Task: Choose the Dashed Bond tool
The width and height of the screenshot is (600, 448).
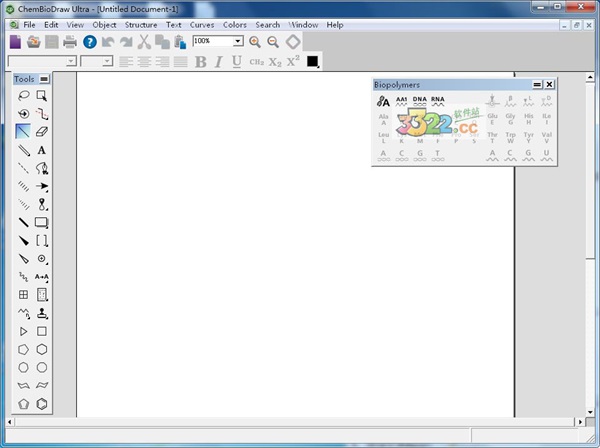Action: (x=24, y=168)
